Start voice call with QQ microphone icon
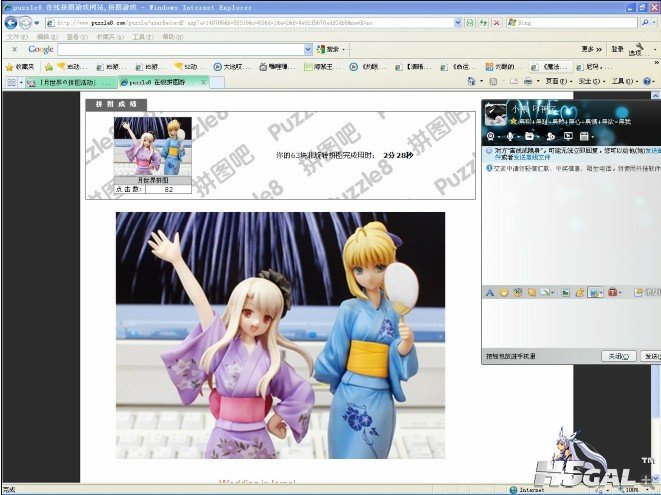661x495 pixels. 510,136
